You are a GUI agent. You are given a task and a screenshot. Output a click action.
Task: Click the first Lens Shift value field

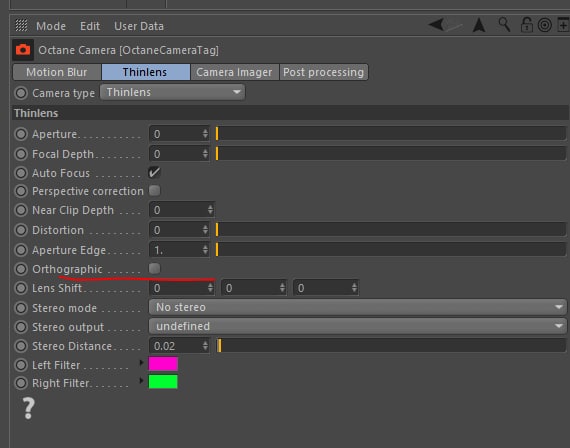point(182,288)
